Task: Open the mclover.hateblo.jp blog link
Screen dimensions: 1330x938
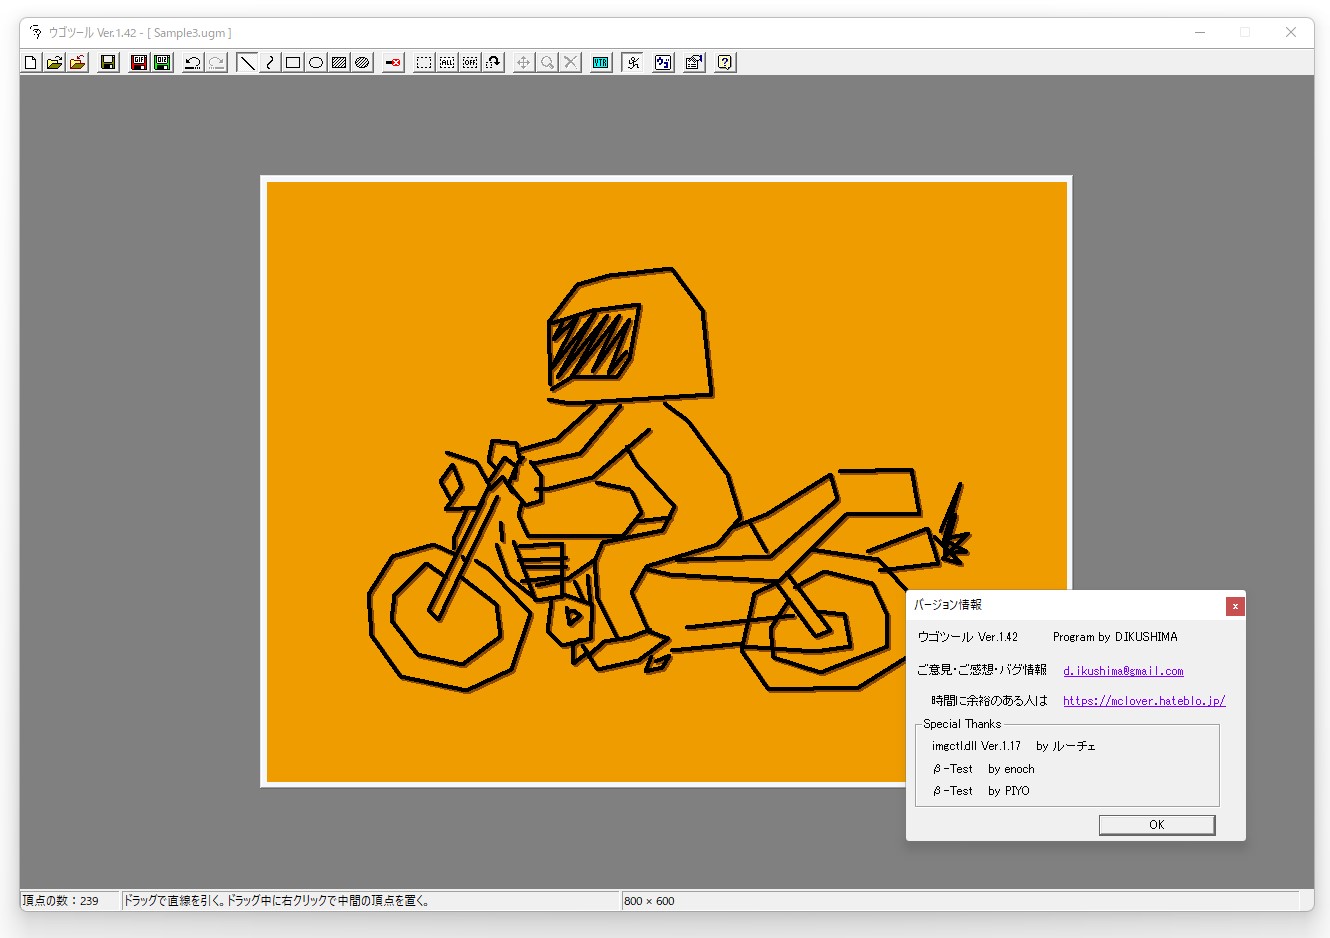Action: pyautogui.click(x=1143, y=701)
